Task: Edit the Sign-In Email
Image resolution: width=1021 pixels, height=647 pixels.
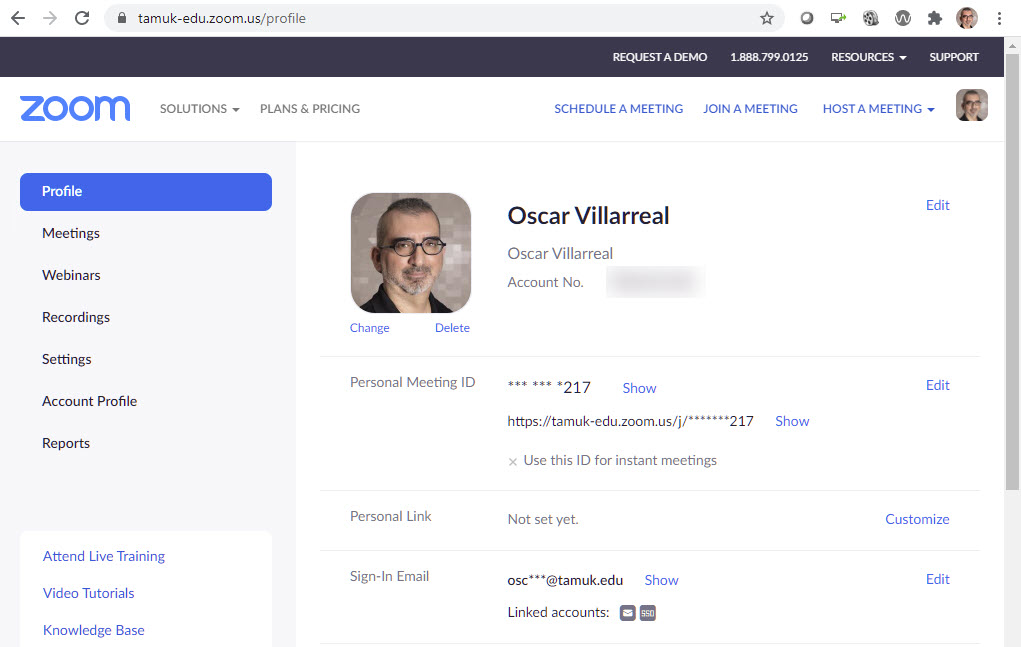Action: (938, 579)
